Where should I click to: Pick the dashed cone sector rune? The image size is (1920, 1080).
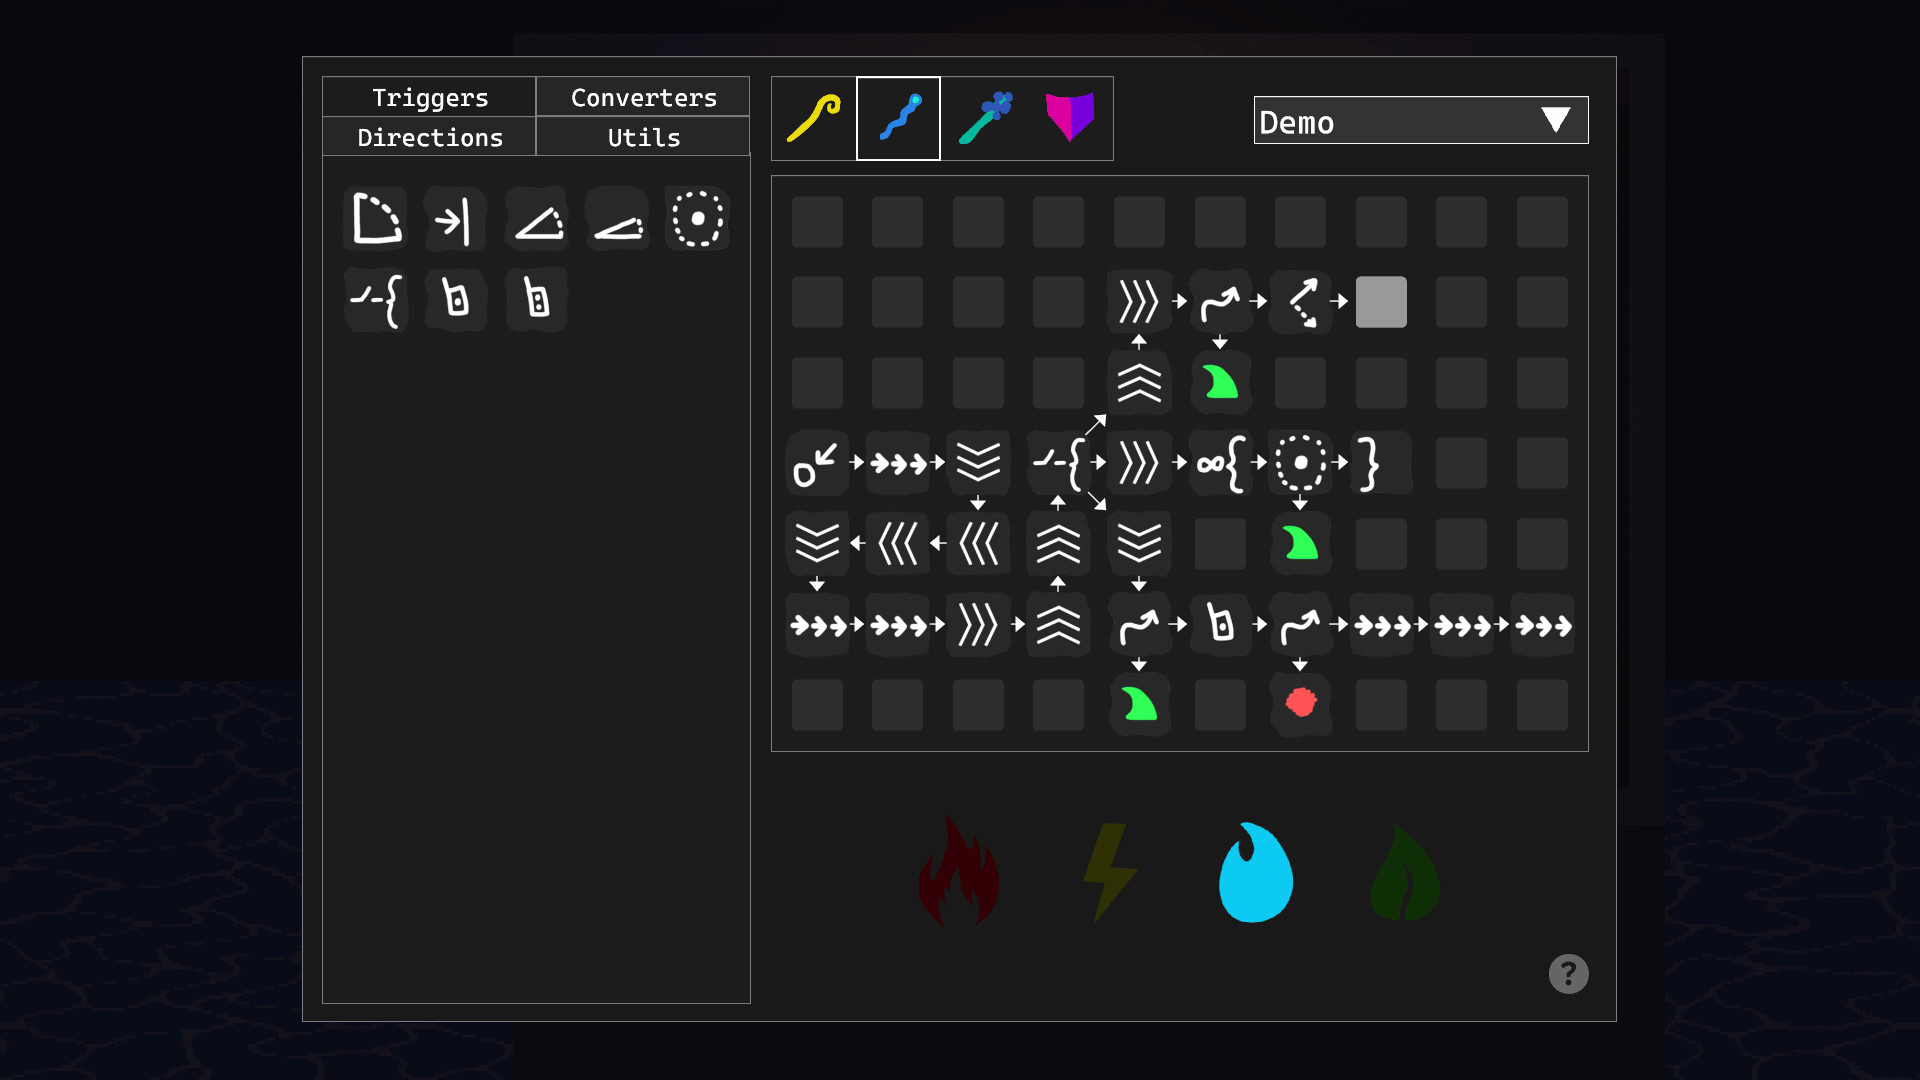pos(377,219)
